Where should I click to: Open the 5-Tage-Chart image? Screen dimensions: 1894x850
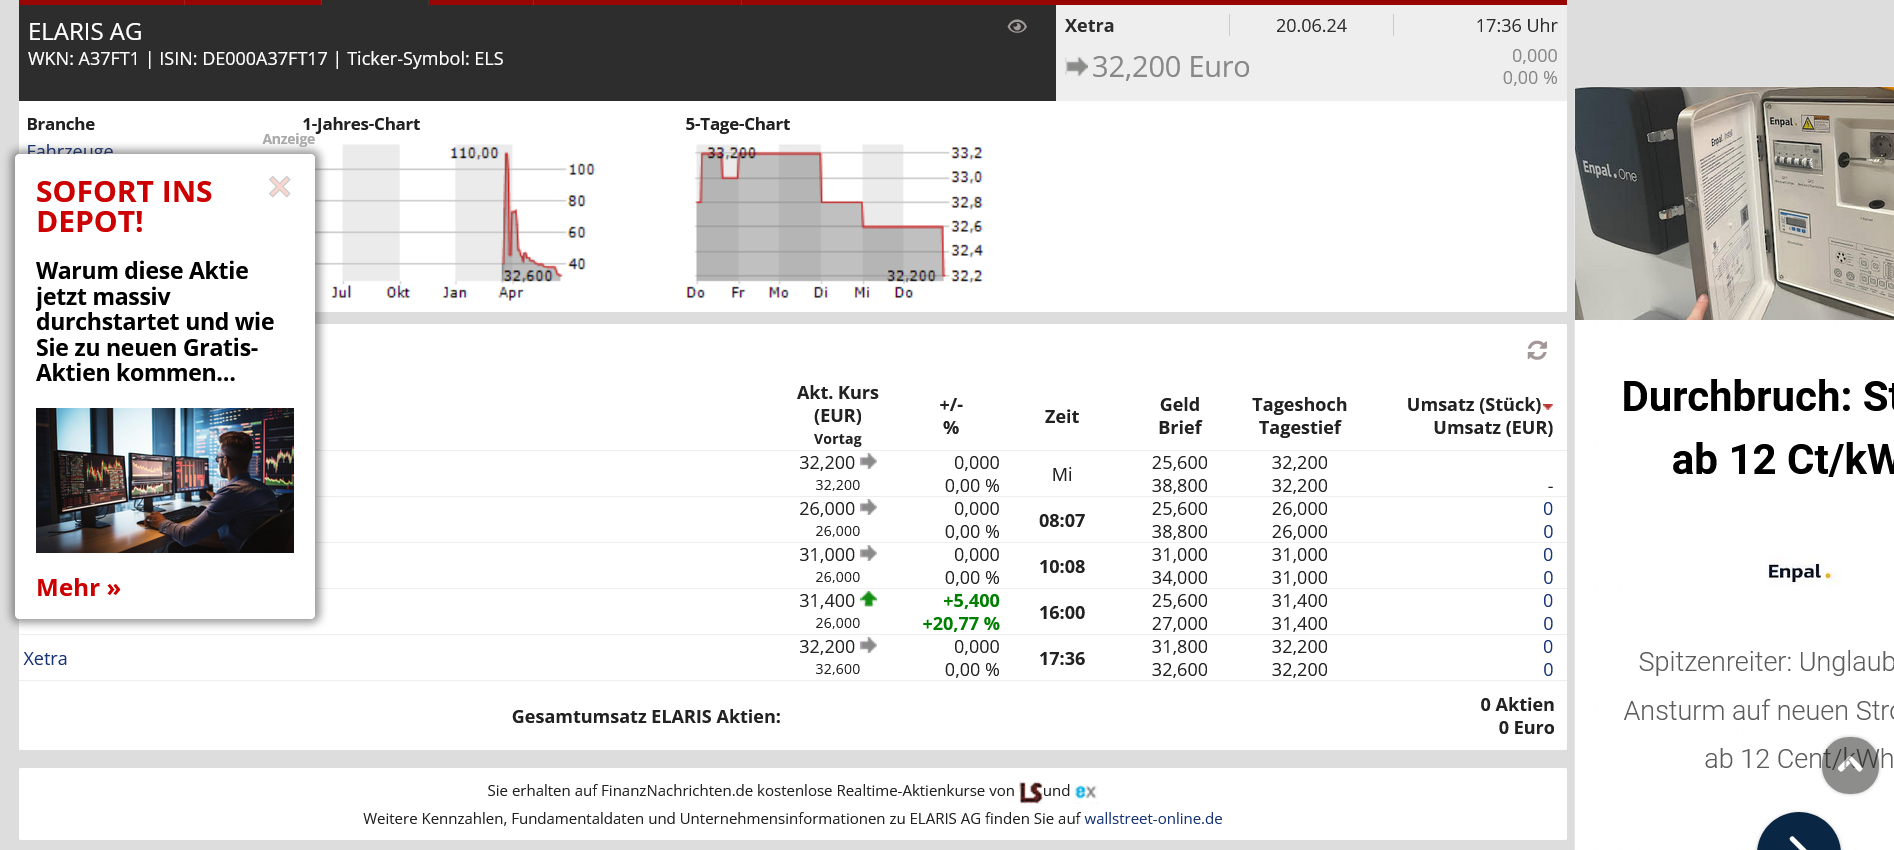[x=833, y=222]
